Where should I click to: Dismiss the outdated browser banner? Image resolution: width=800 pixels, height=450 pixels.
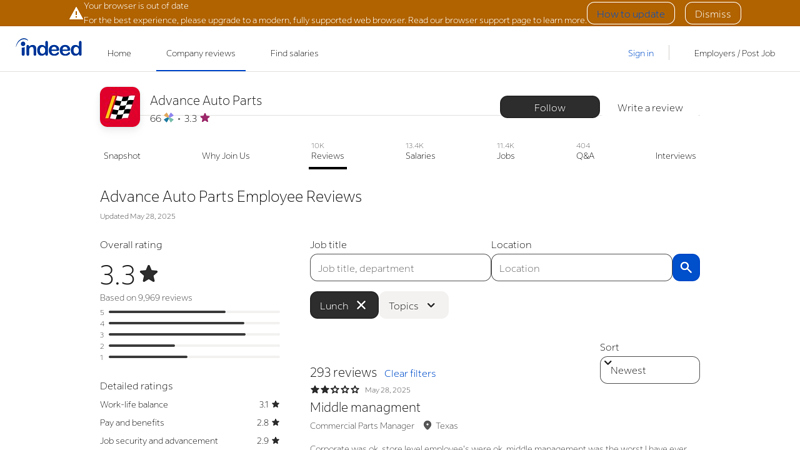click(x=713, y=14)
